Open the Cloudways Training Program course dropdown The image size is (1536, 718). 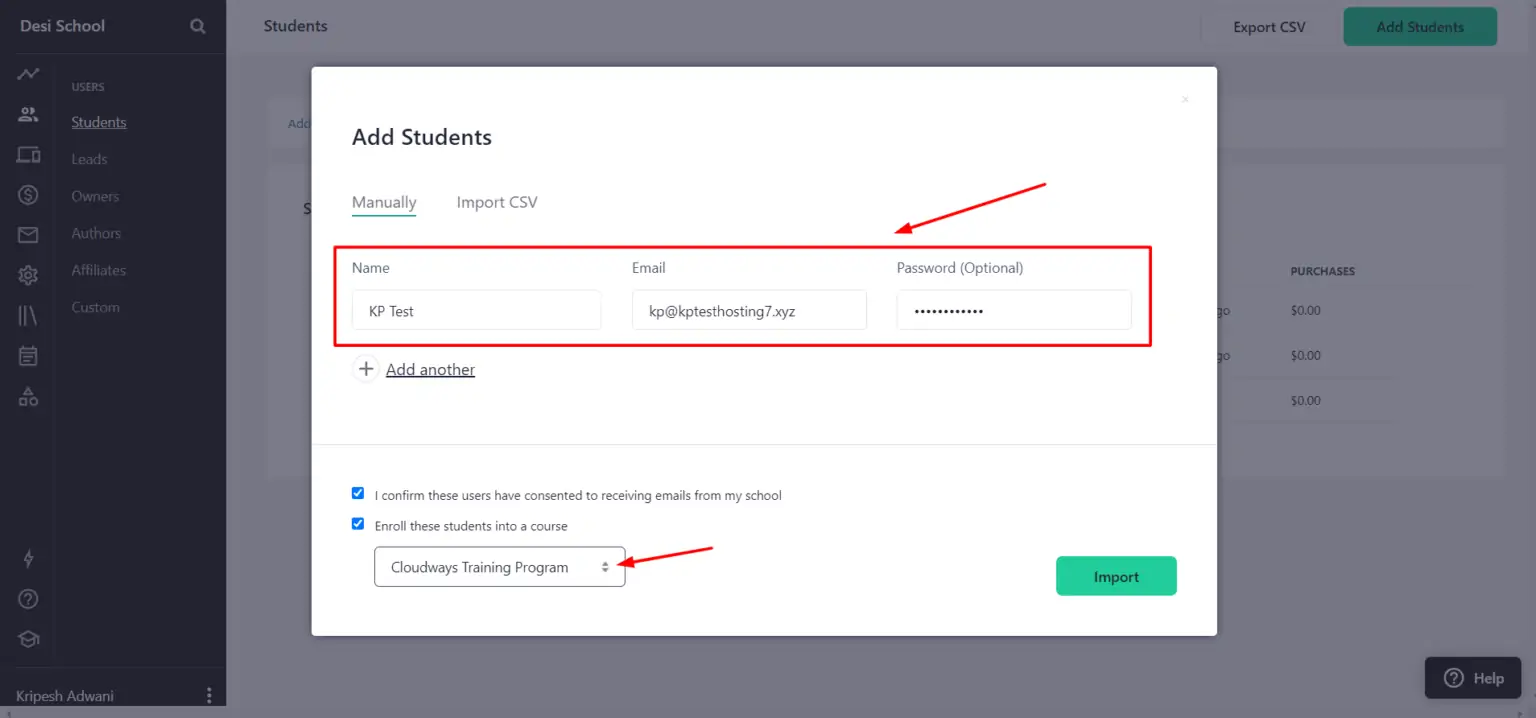[x=500, y=567]
